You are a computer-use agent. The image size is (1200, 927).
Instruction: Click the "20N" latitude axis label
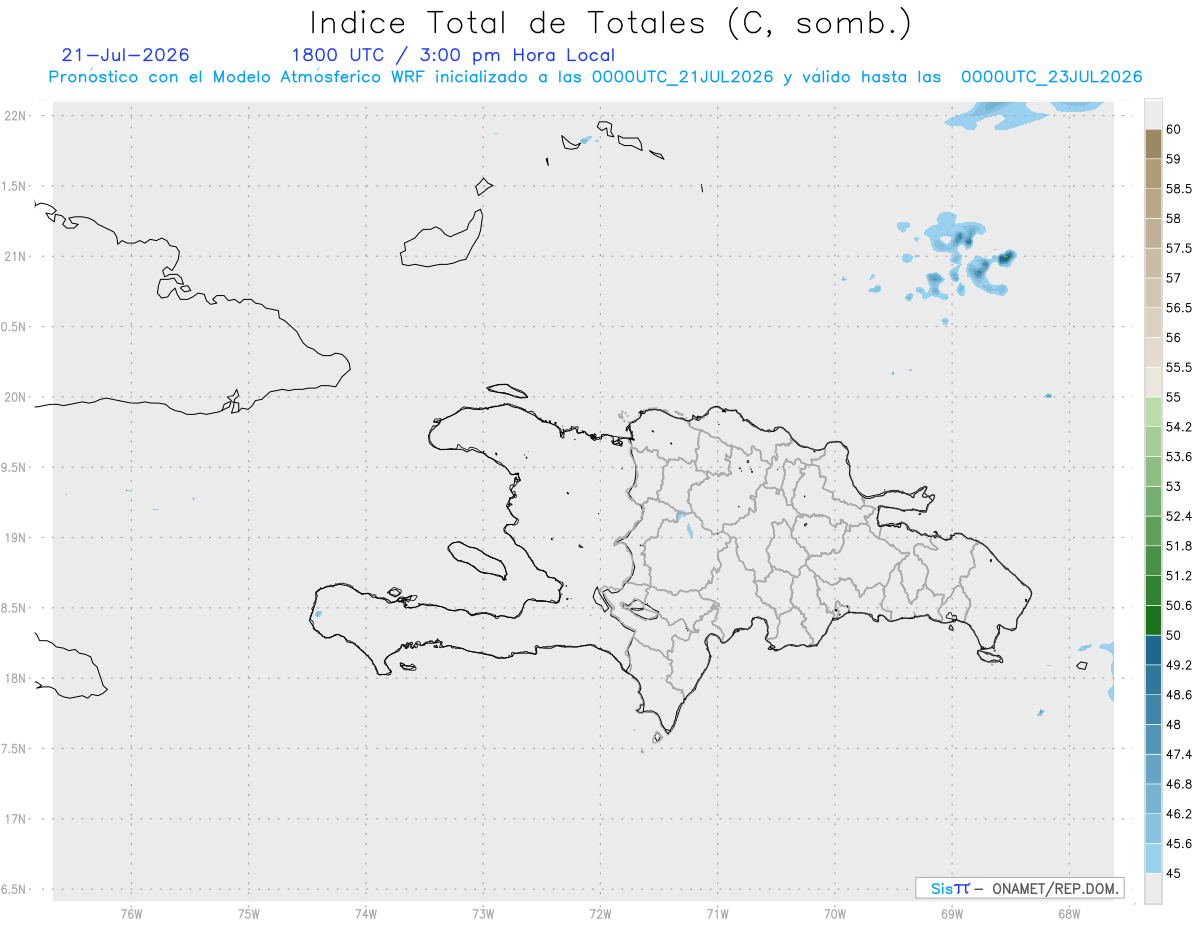click(15, 397)
